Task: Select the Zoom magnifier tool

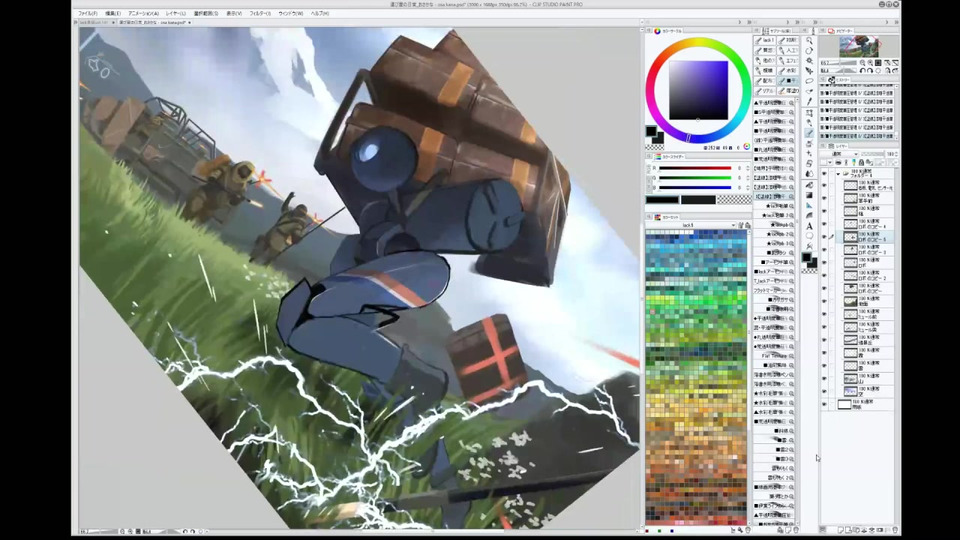Action: click(x=809, y=40)
